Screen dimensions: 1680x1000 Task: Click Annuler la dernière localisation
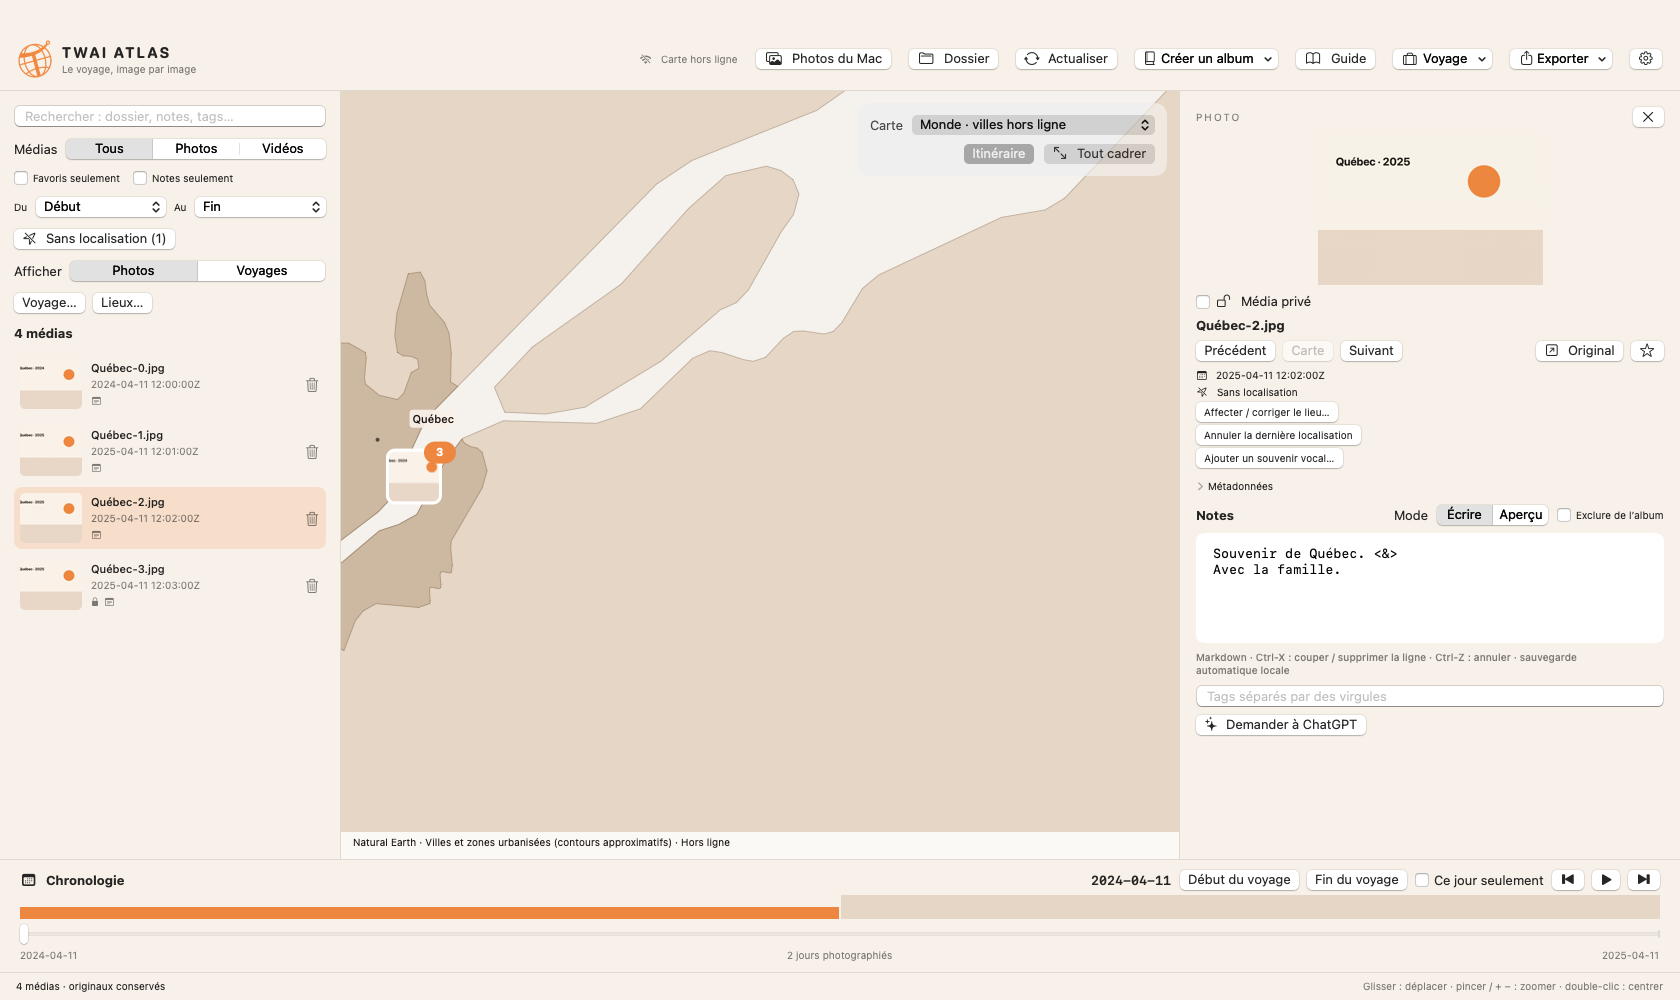pyautogui.click(x=1278, y=435)
